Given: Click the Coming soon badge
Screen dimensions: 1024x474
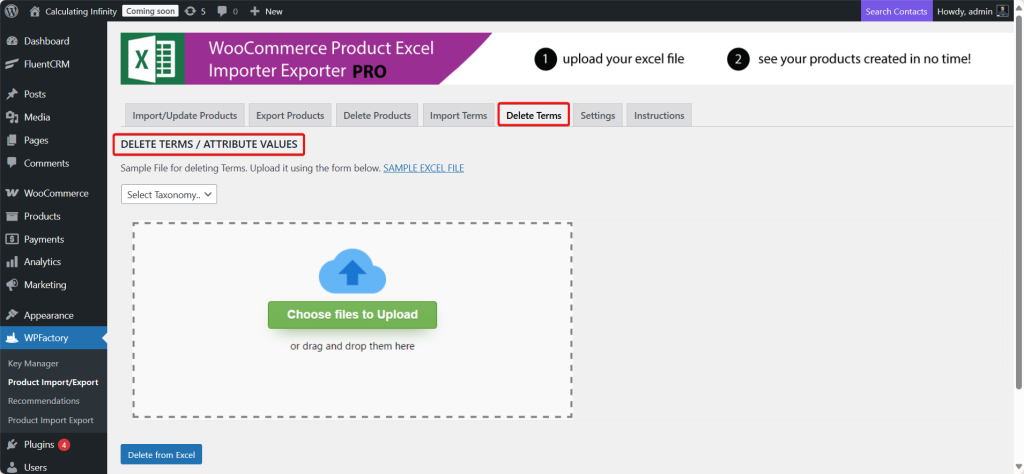Looking at the screenshot, I should coord(150,11).
